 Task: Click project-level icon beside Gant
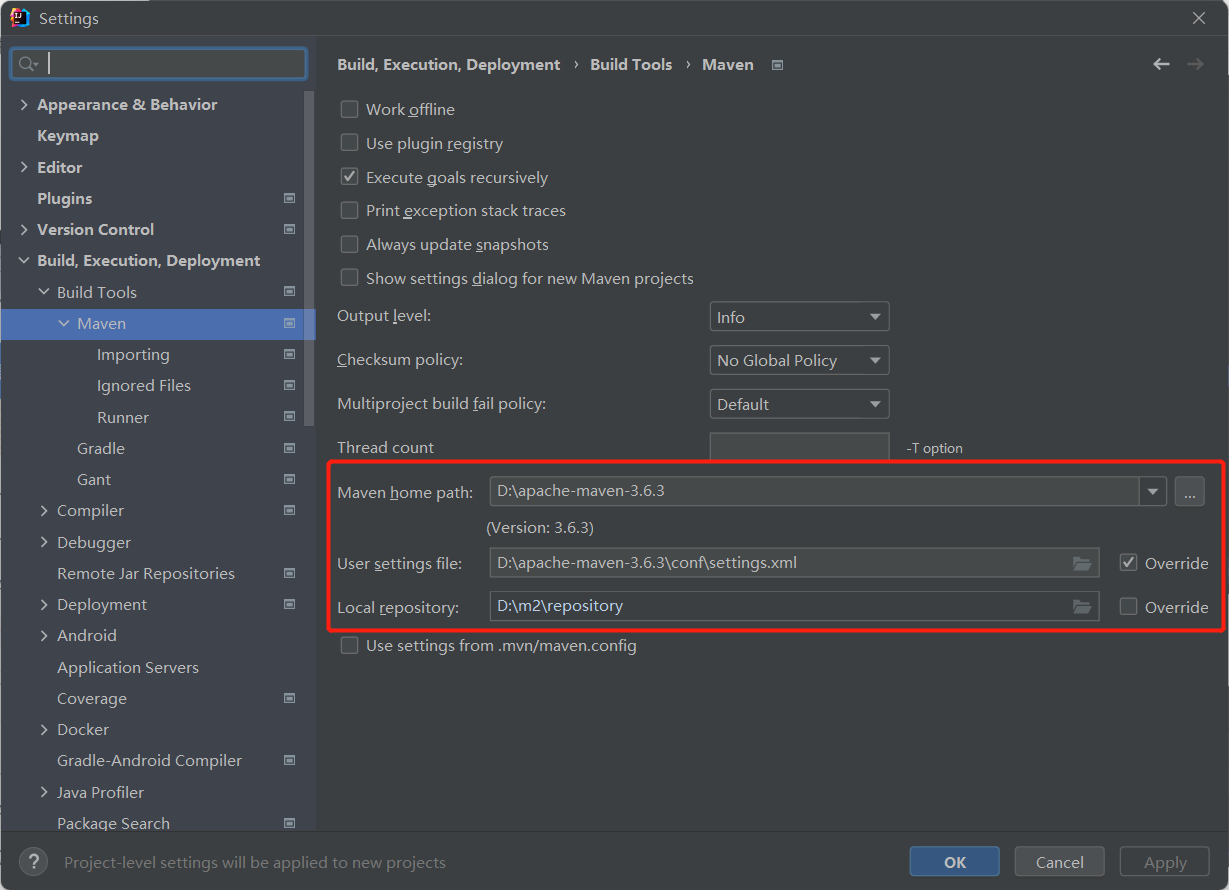click(x=289, y=479)
